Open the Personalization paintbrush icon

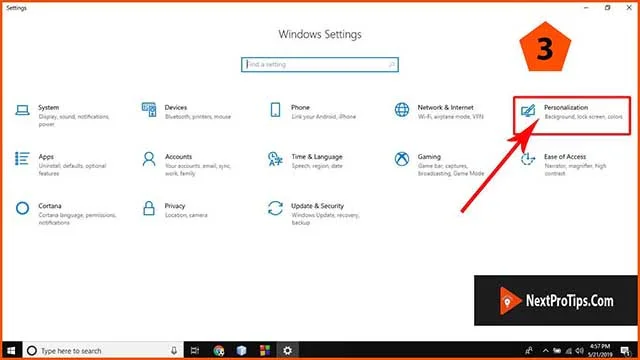tap(528, 110)
